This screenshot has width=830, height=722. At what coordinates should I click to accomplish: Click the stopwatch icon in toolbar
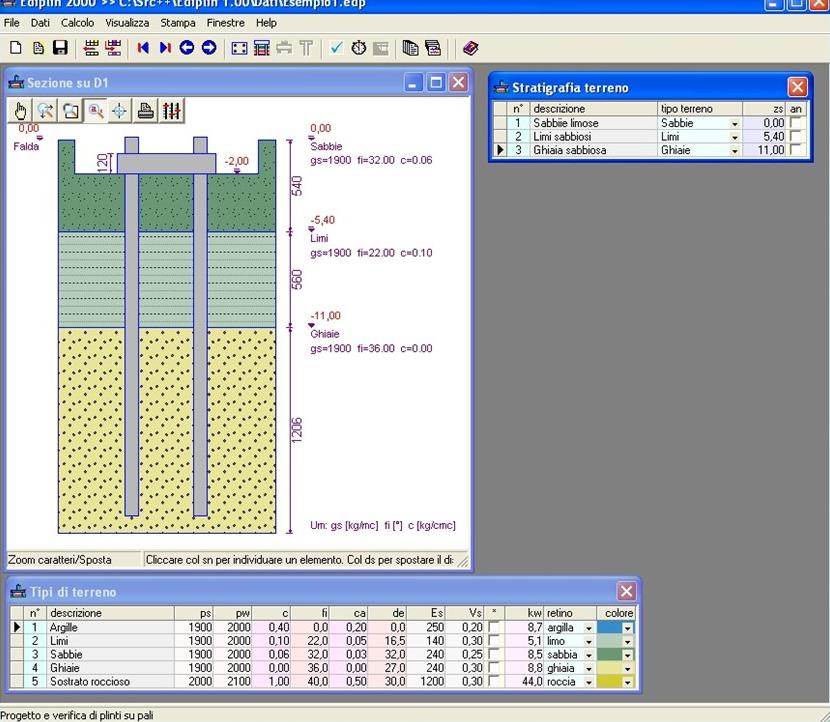tap(358, 48)
